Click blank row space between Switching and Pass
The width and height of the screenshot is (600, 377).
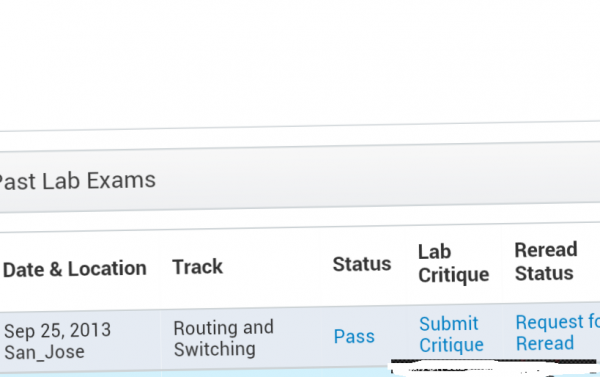click(x=302, y=338)
